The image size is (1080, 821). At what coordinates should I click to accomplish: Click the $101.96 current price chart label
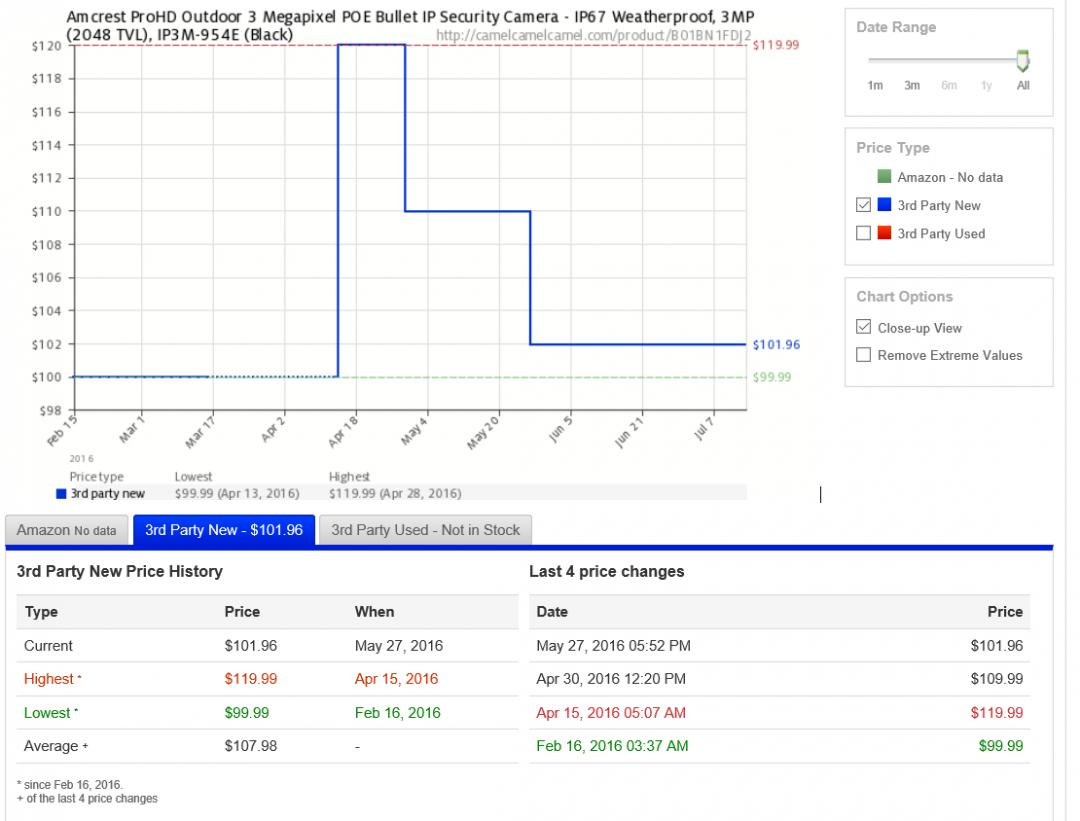tap(776, 345)
